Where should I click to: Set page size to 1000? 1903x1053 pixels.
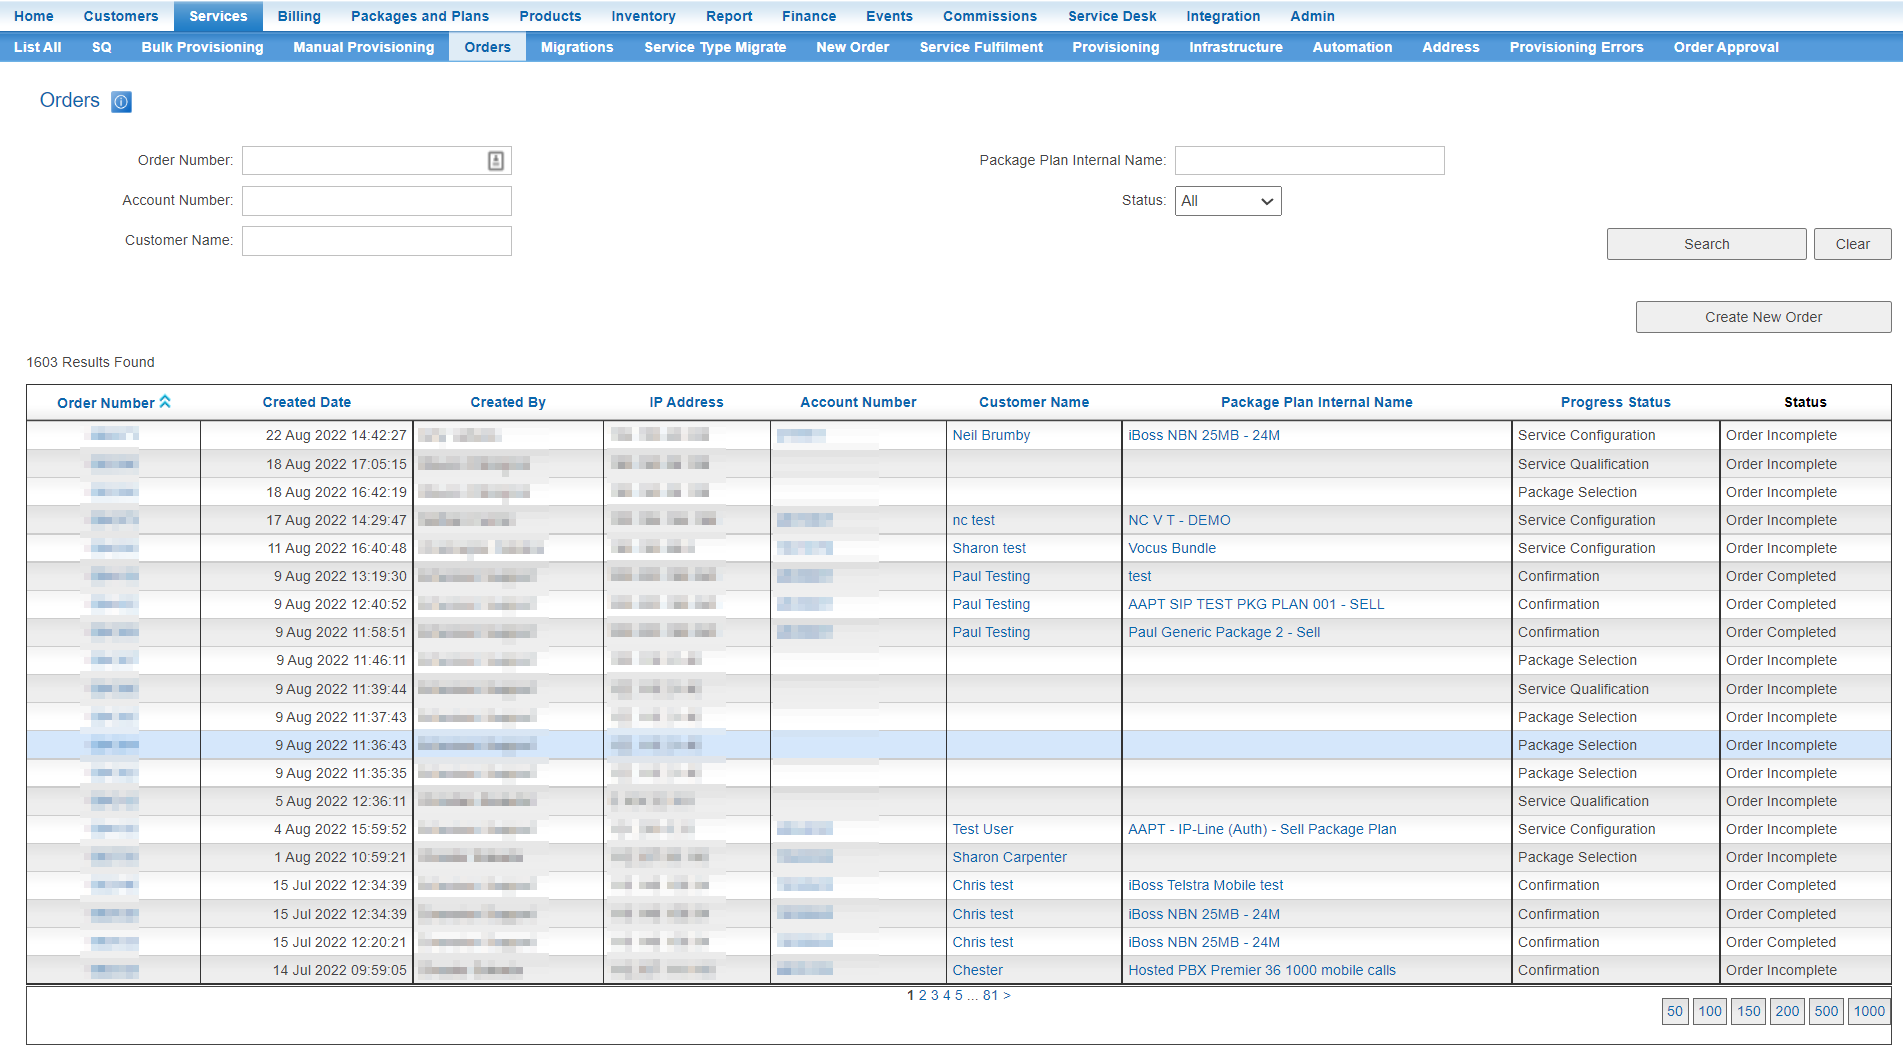[1868, 1011]
